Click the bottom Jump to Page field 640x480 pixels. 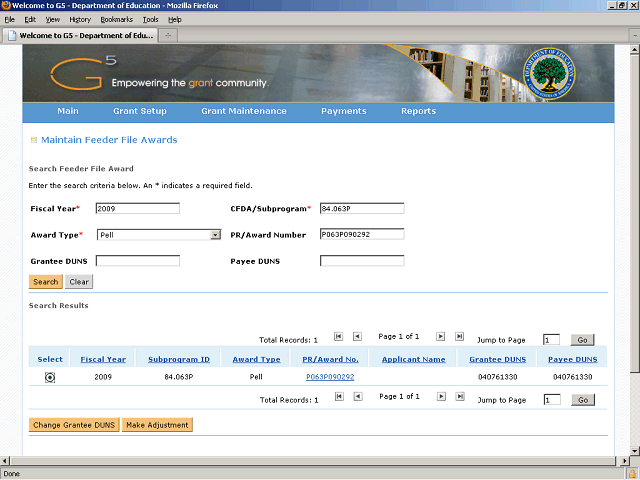[552, 400]
